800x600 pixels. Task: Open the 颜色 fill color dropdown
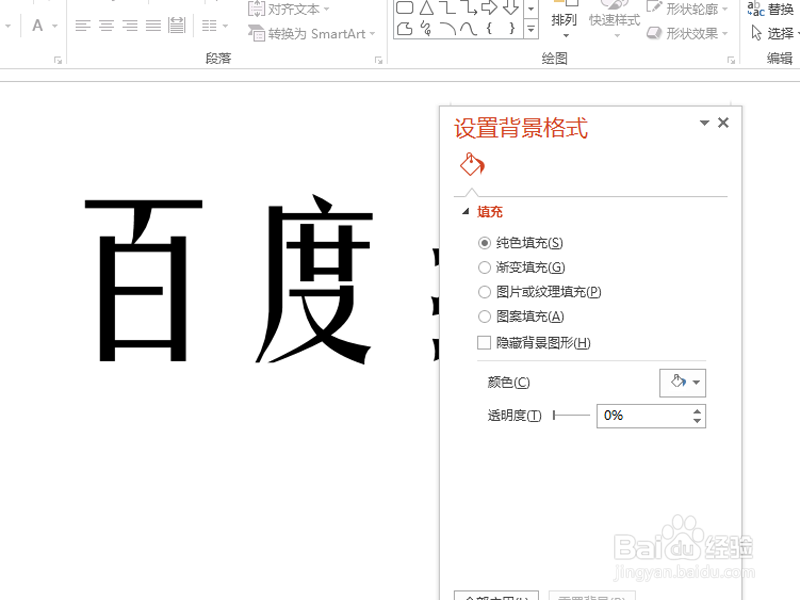click(683, 383)
